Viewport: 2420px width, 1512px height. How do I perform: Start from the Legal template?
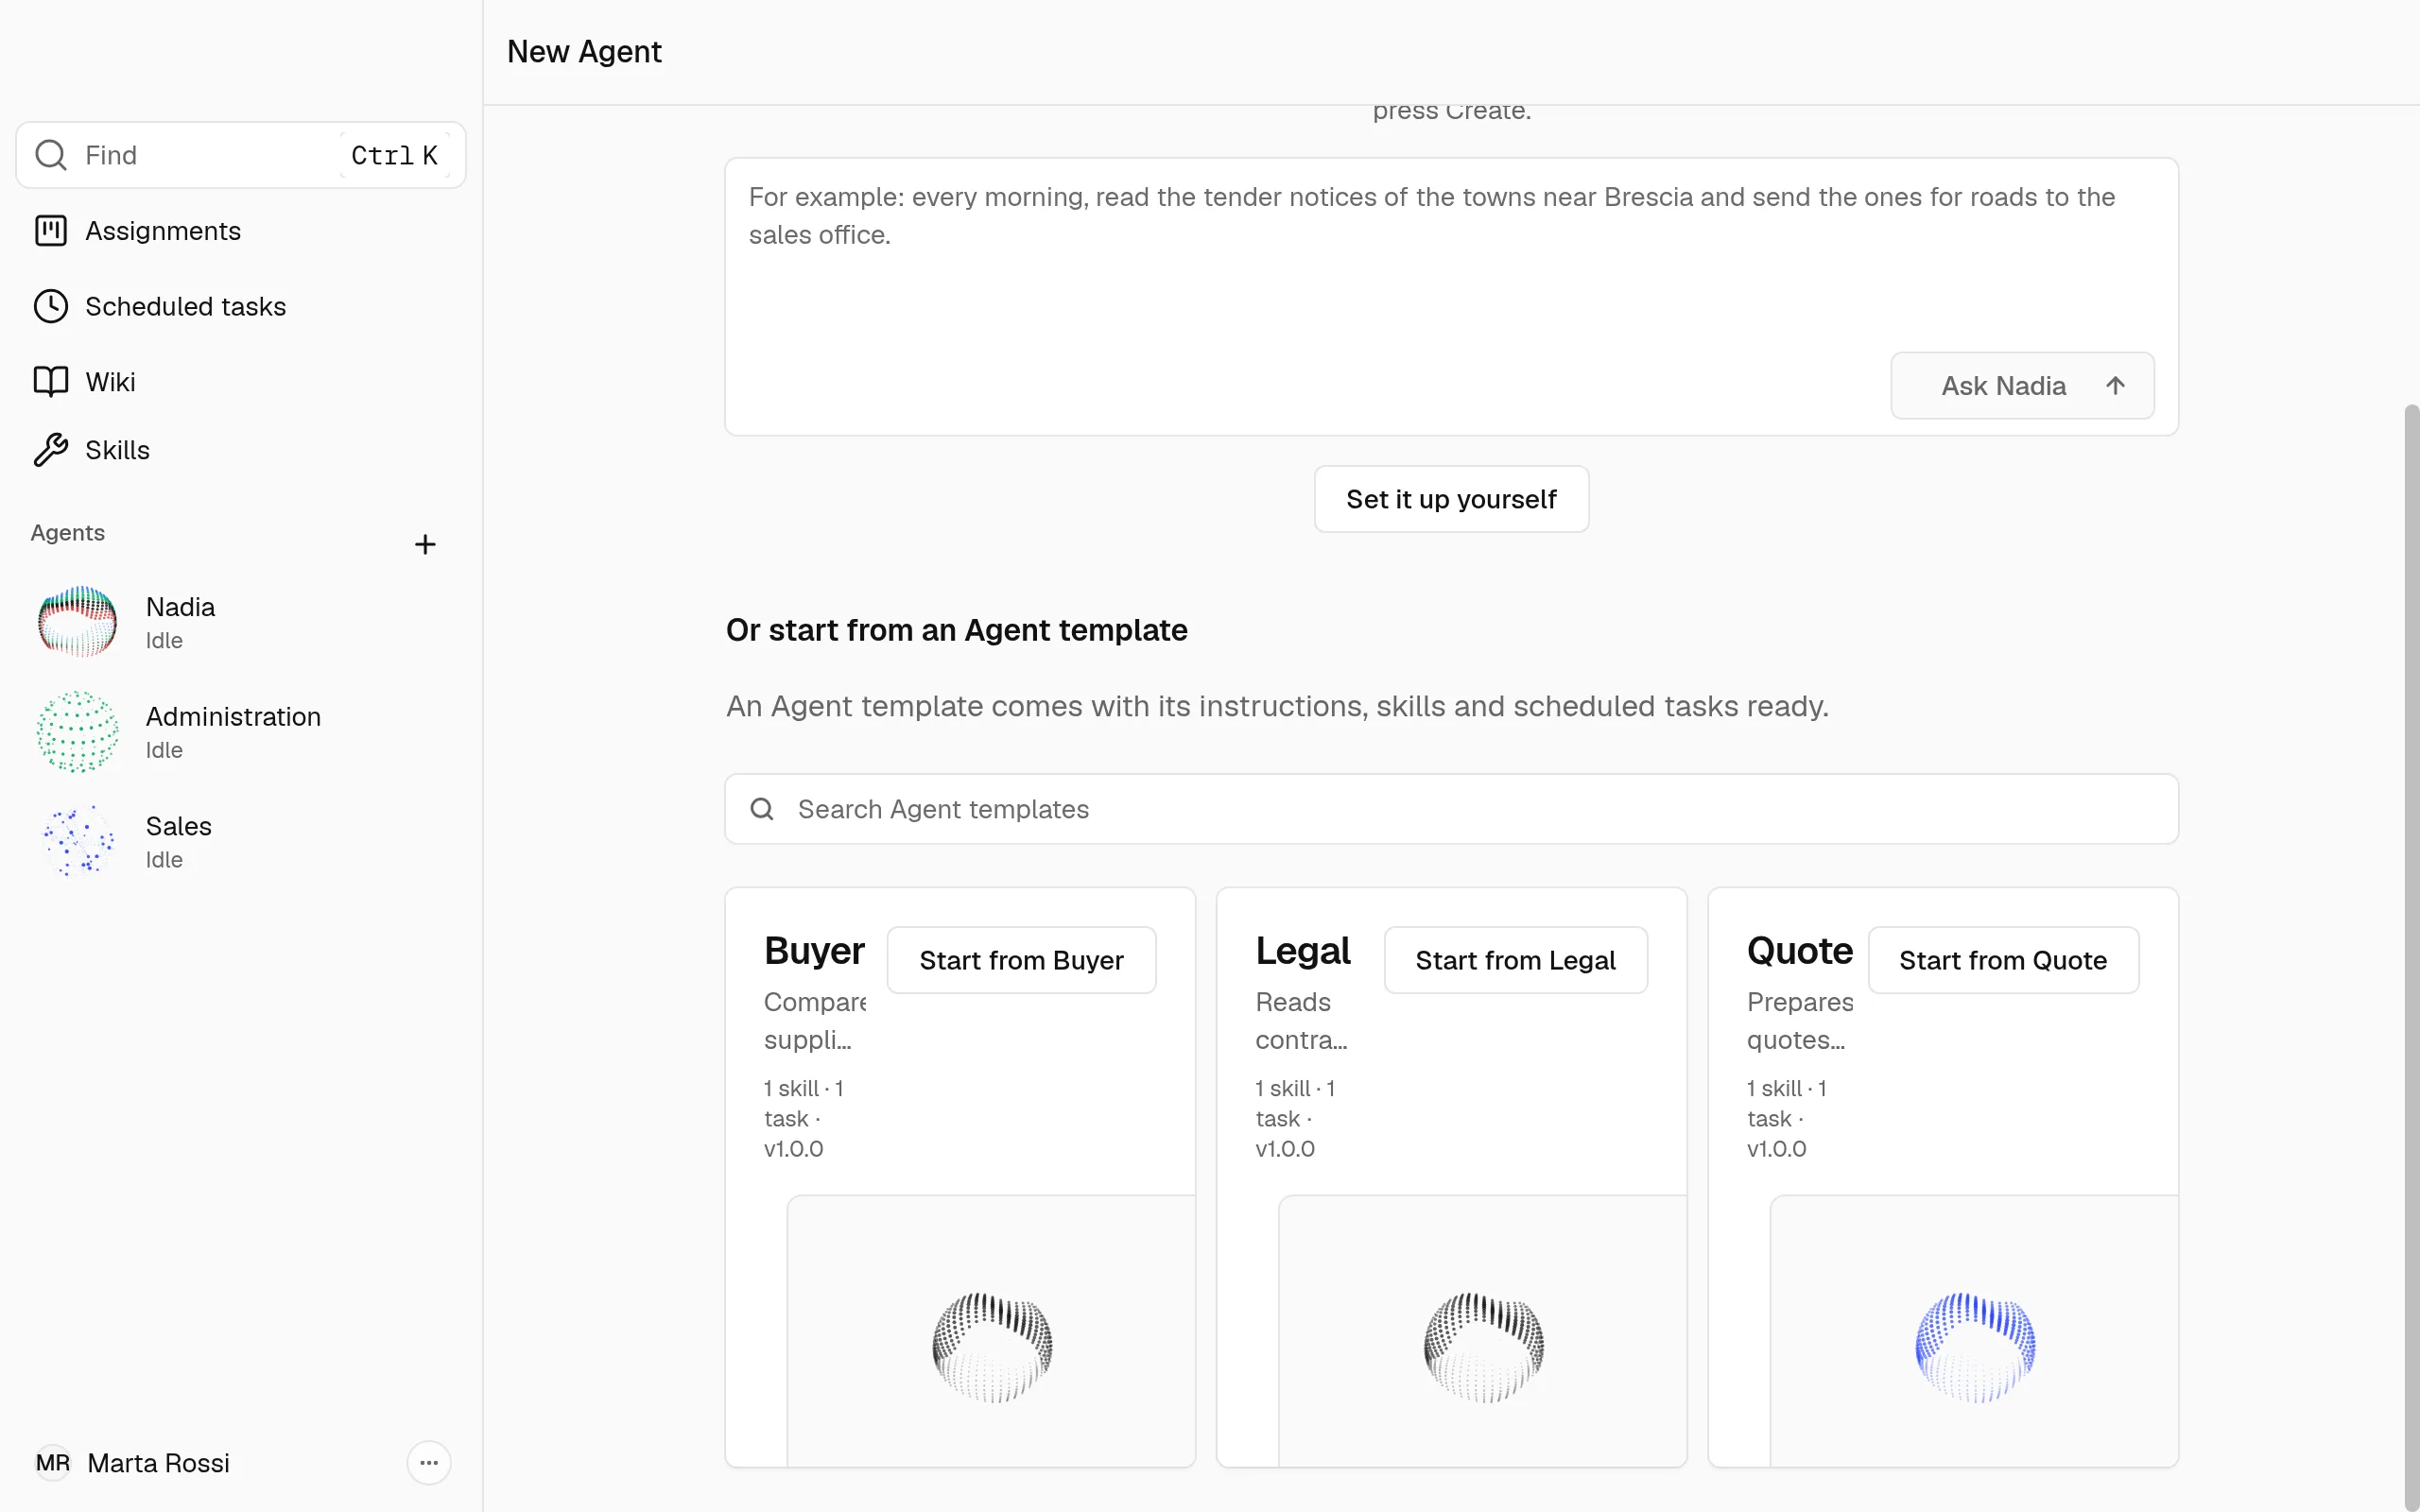tap(1515, 960)
